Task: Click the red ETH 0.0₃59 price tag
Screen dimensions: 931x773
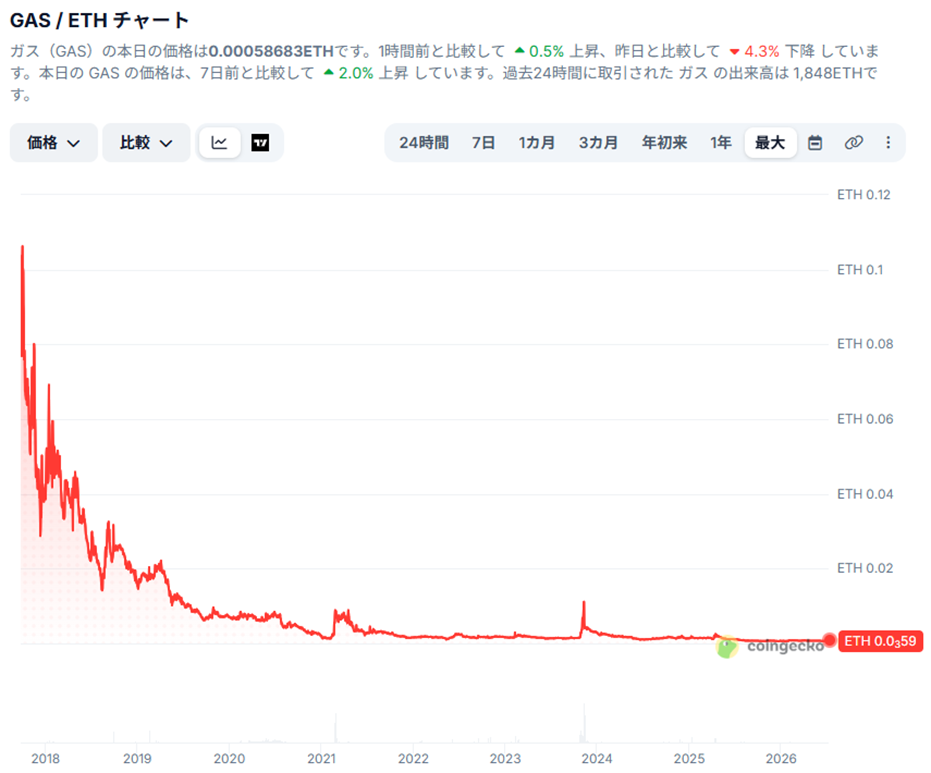Action: [881, 641]
